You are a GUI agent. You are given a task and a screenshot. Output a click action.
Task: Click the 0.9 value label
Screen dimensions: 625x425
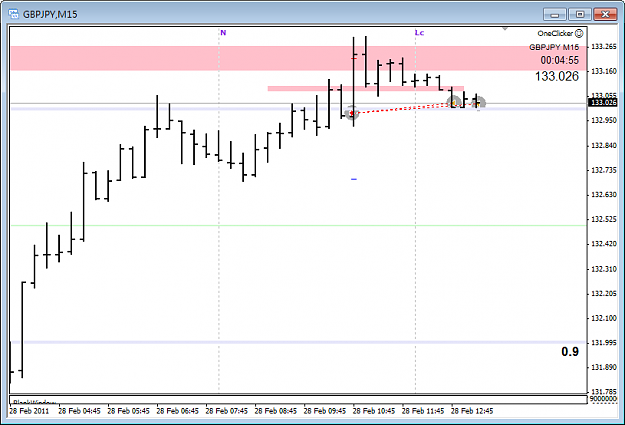point(570,352)
